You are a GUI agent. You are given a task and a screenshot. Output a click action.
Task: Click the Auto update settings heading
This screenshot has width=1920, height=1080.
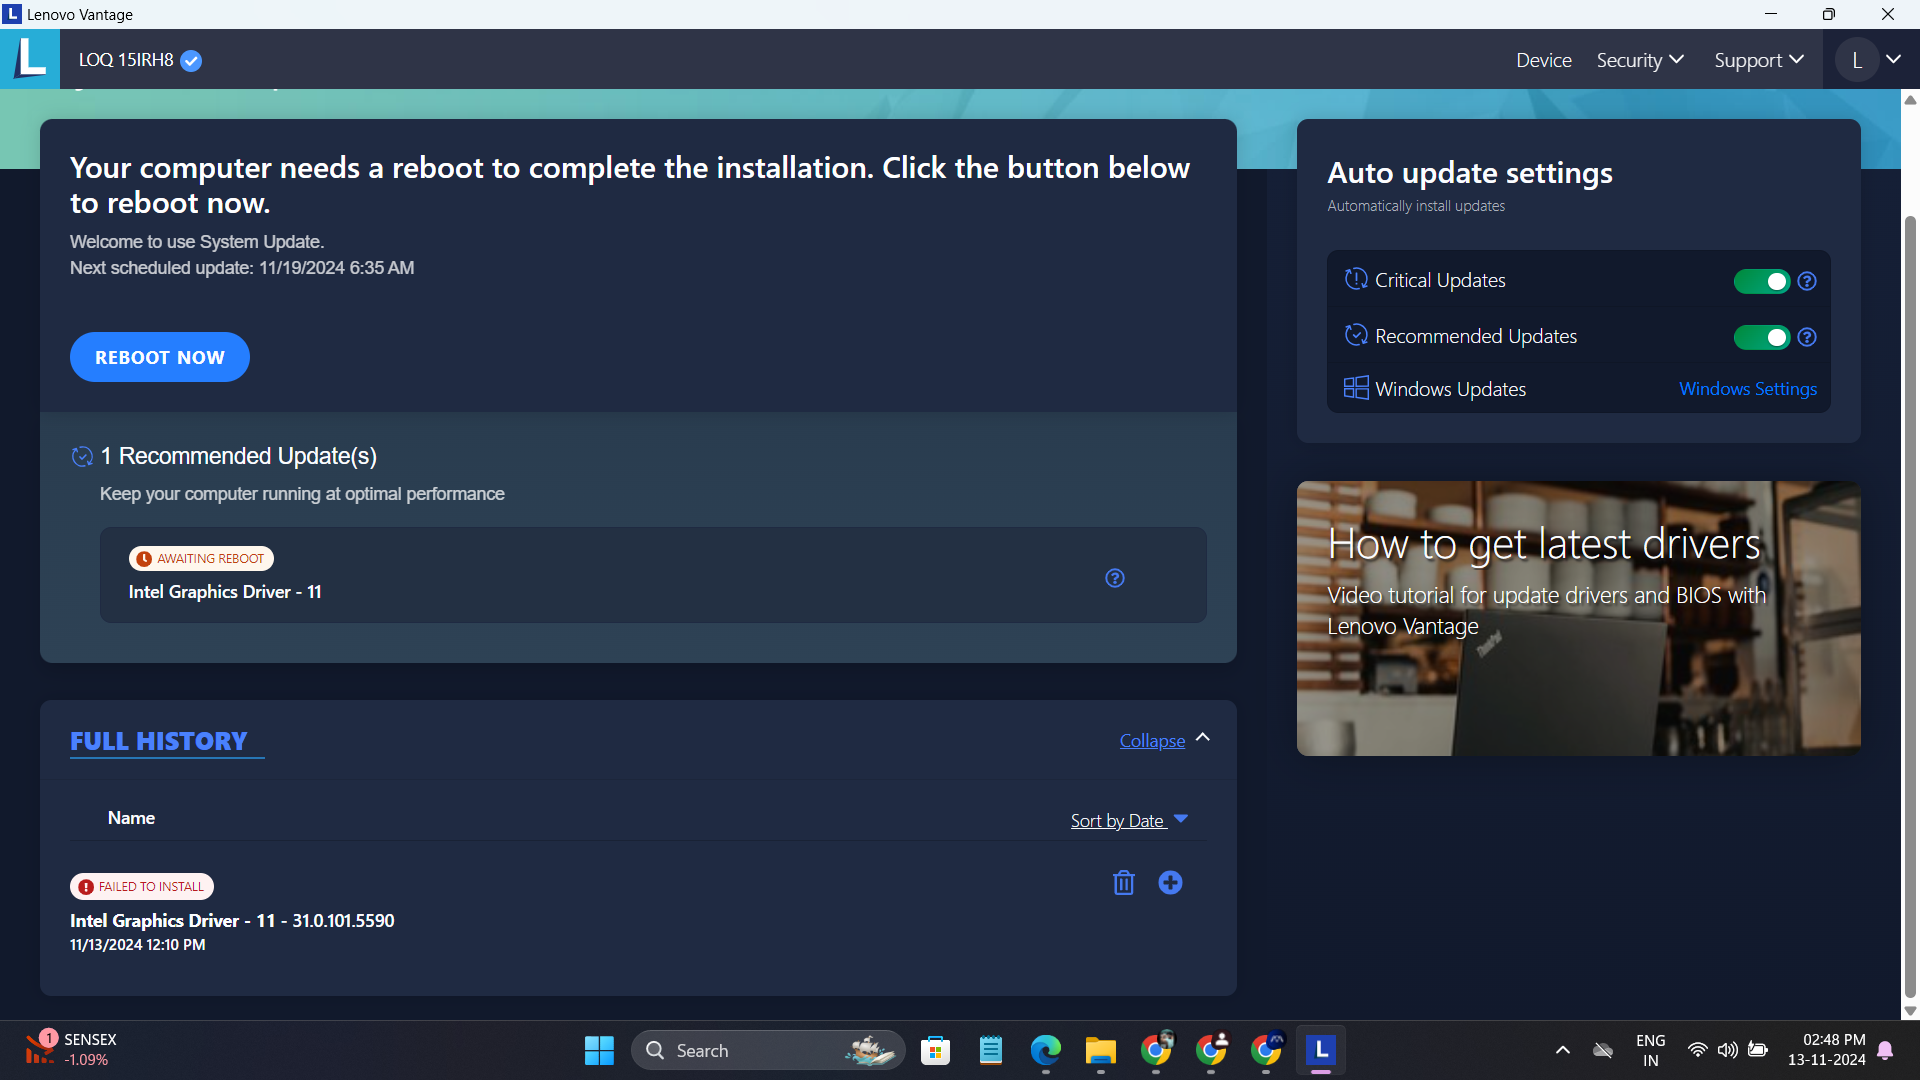(1470, 173)
